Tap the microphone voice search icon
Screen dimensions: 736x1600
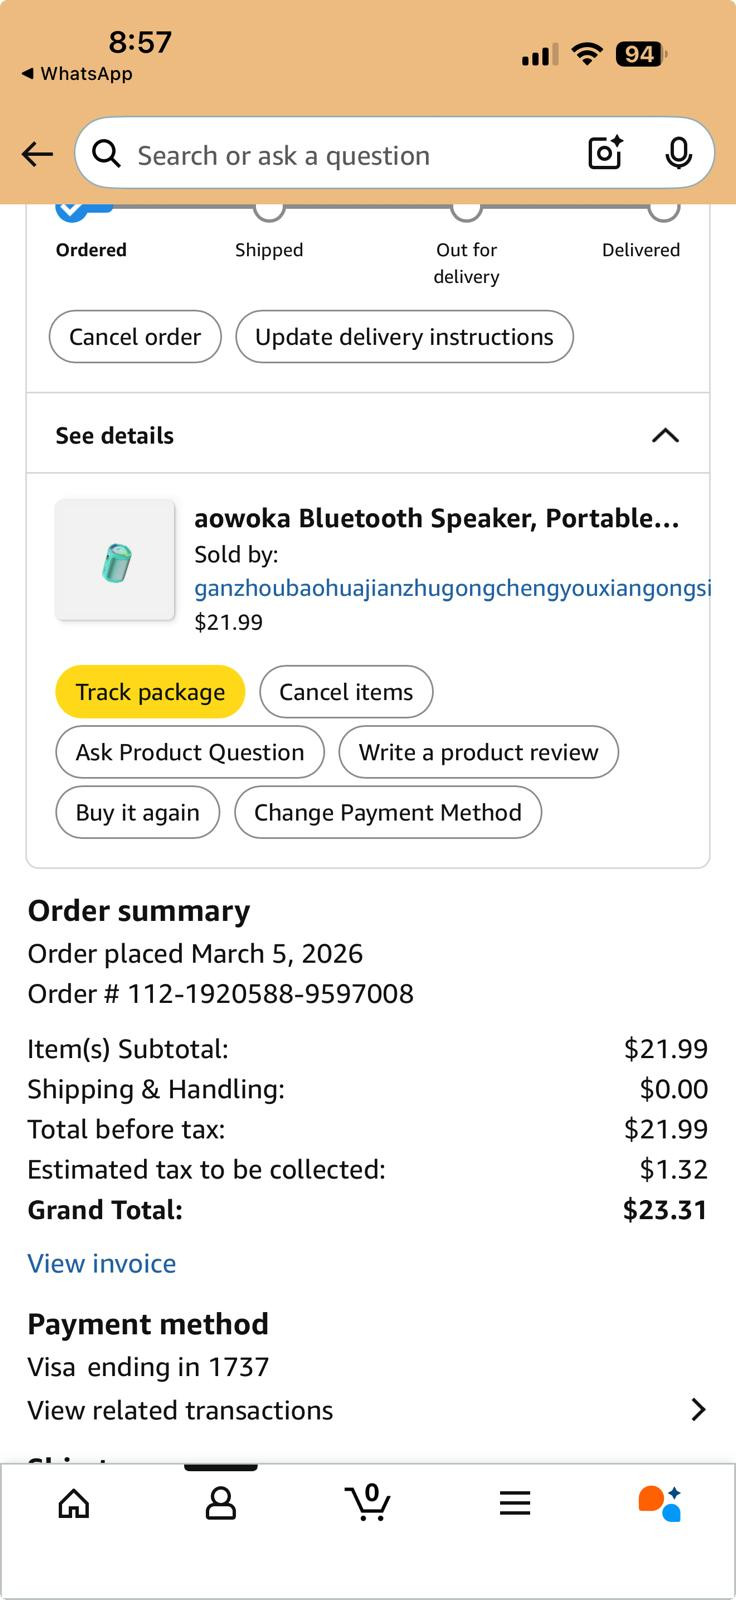coord(678,153)
